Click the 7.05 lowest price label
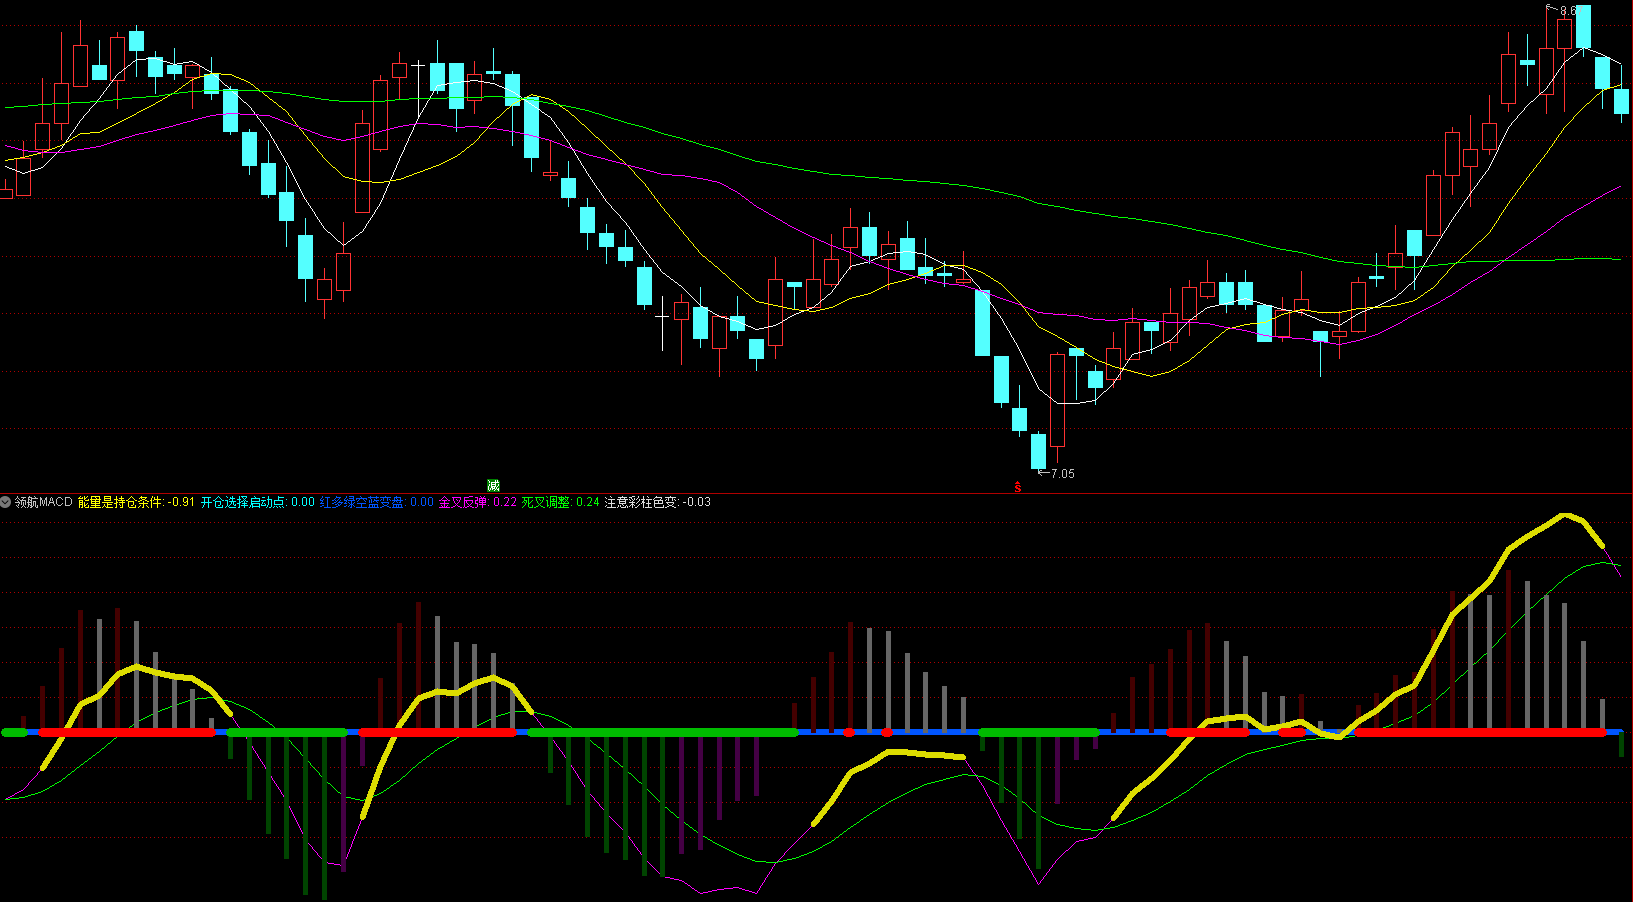The image size is (1633, 902). pos(1063,474)
